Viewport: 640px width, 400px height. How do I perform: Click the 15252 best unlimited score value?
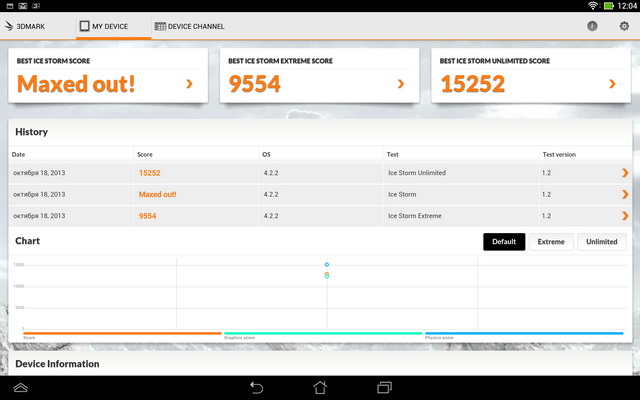pos(473,84)
